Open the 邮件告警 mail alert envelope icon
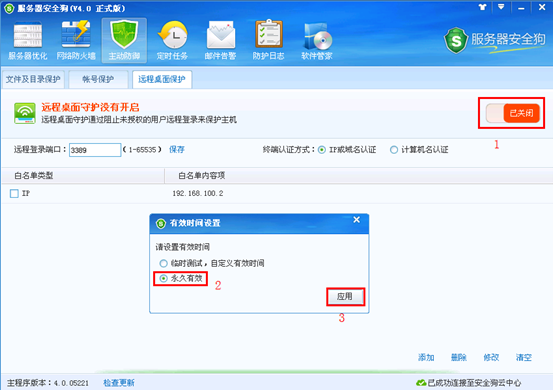Viewport: 553px width, 390px height. [220, 41]
